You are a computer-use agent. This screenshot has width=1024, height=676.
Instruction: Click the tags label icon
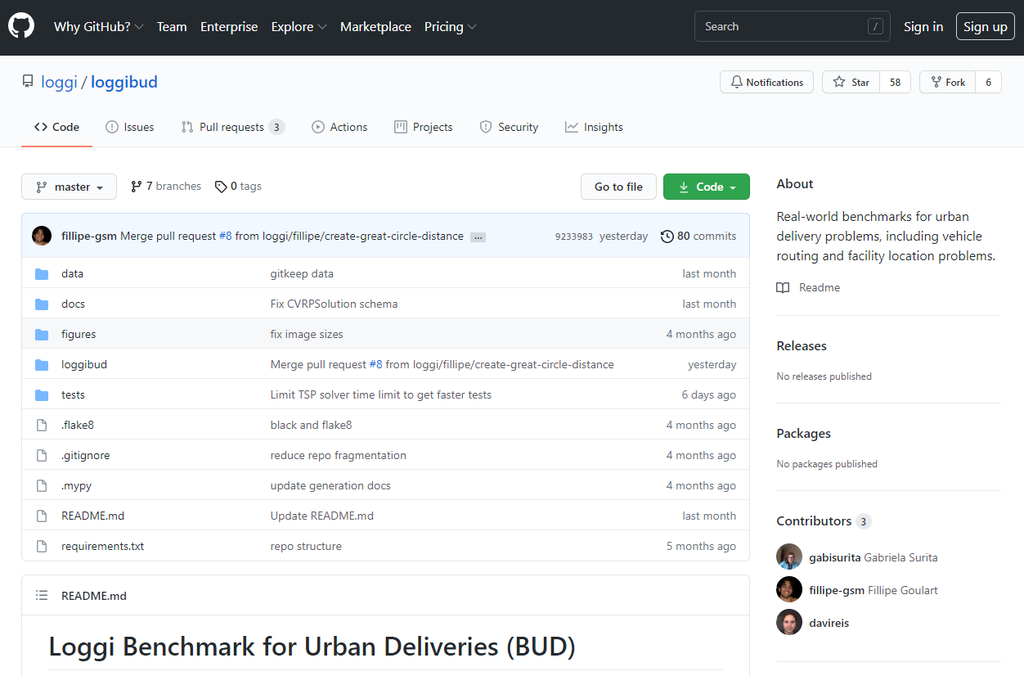click(x=221, y=187)
